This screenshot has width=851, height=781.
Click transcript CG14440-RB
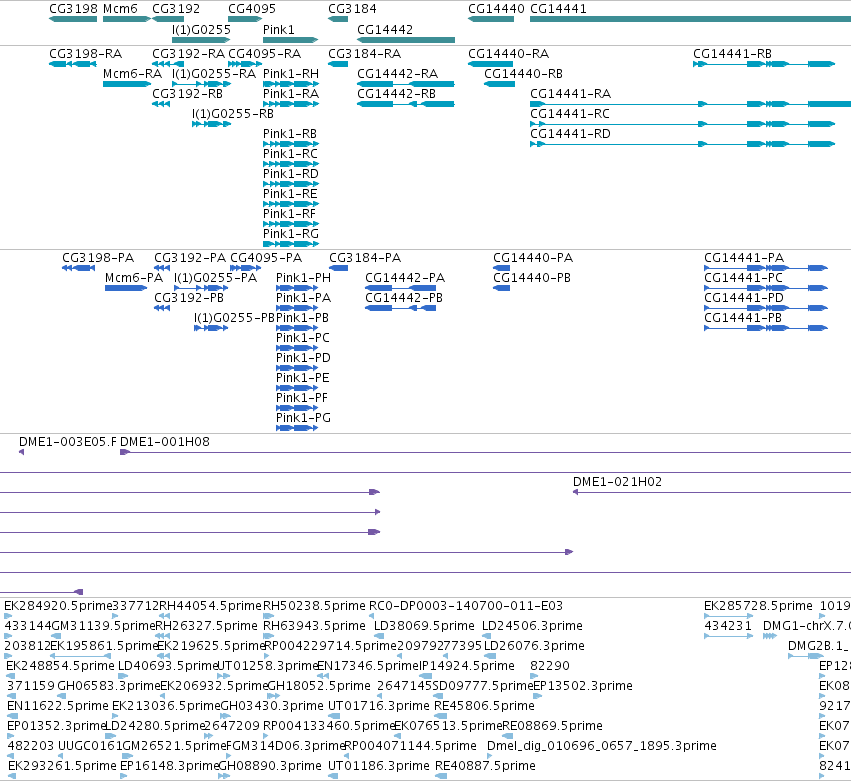pos(523,73)
